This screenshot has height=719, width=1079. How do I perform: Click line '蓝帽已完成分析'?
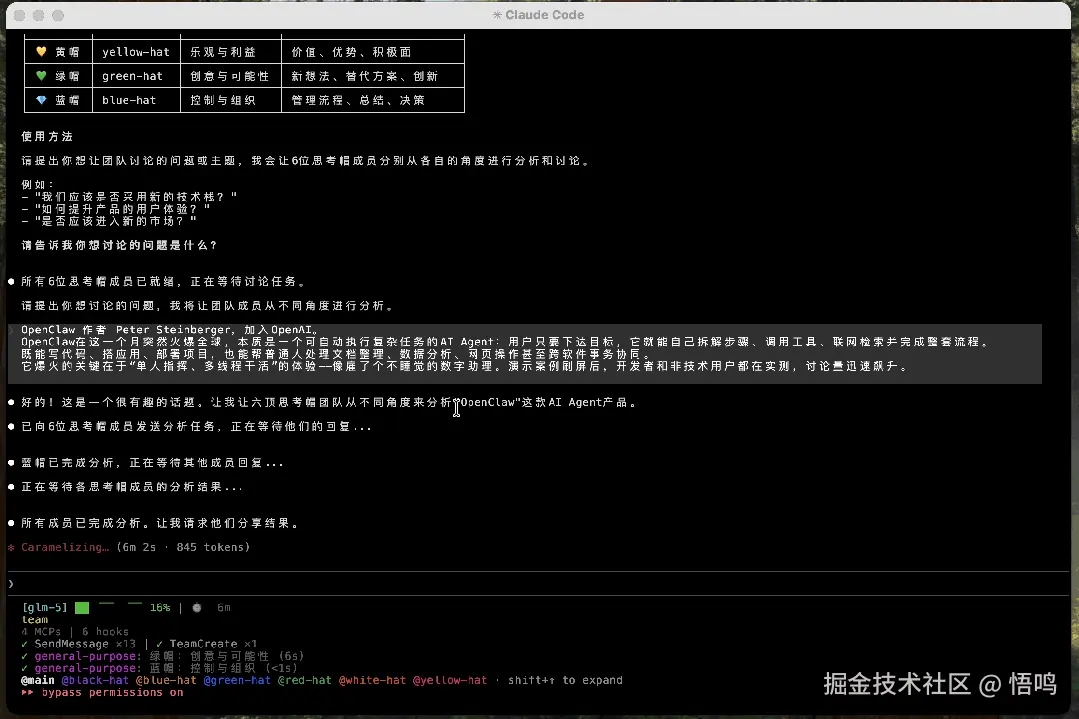(x=152, y=463)
